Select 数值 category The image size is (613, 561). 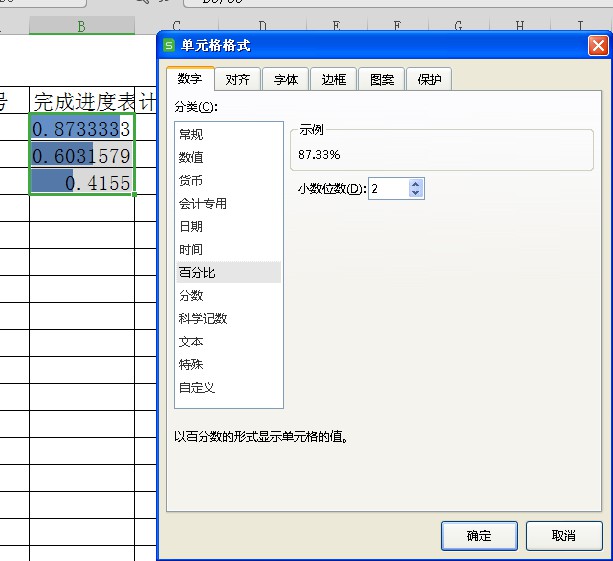(229, 158)
